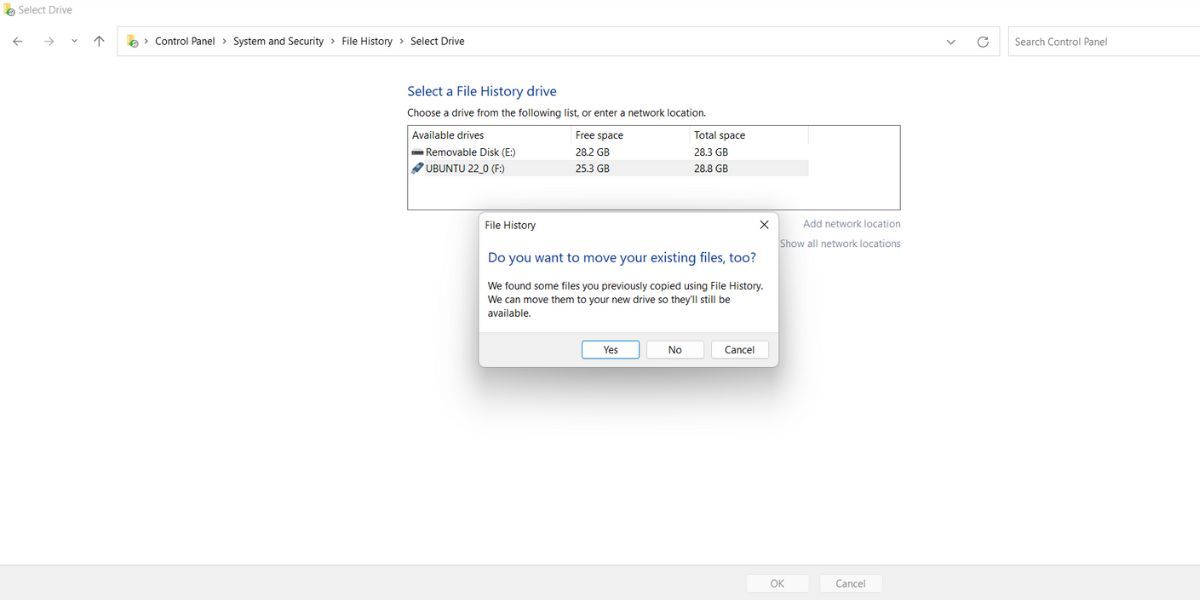The width and height of the screenshot is (1200, 600).
Task: Sort drives by Free space column
Action: click(x=631, y=135)
